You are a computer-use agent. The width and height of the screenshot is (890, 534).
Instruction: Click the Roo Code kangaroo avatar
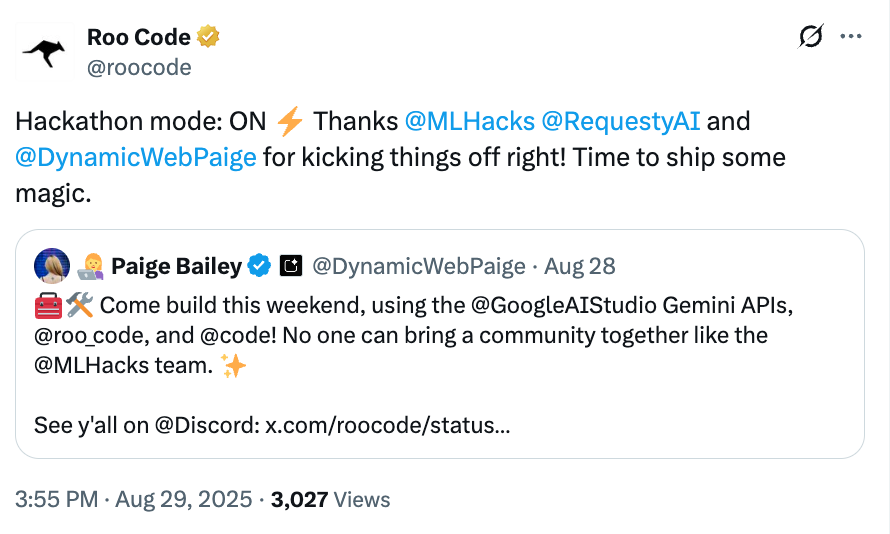click(x=44, y=52)
